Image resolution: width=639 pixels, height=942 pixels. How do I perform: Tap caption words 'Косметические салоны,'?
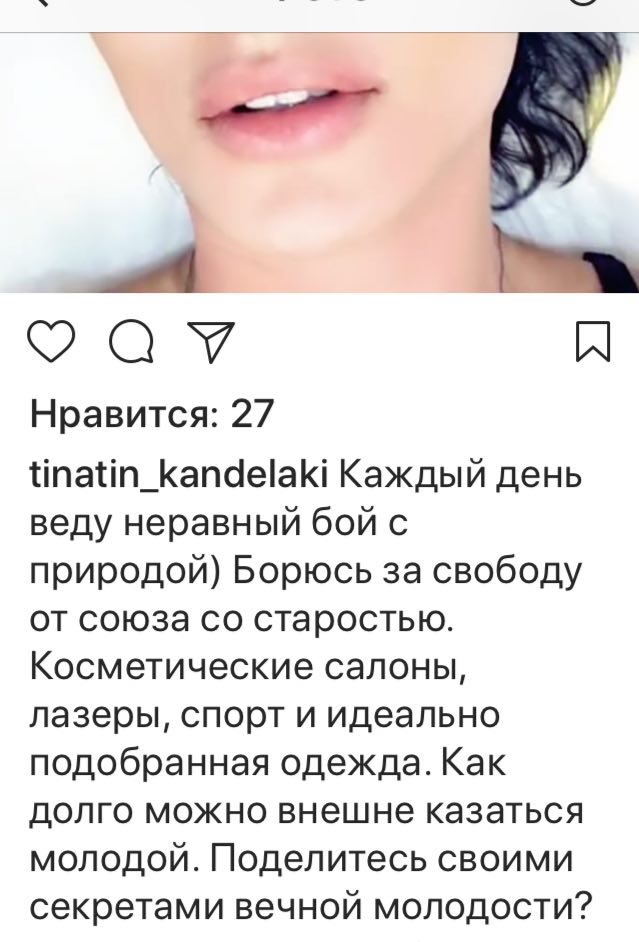coord(249,669)
